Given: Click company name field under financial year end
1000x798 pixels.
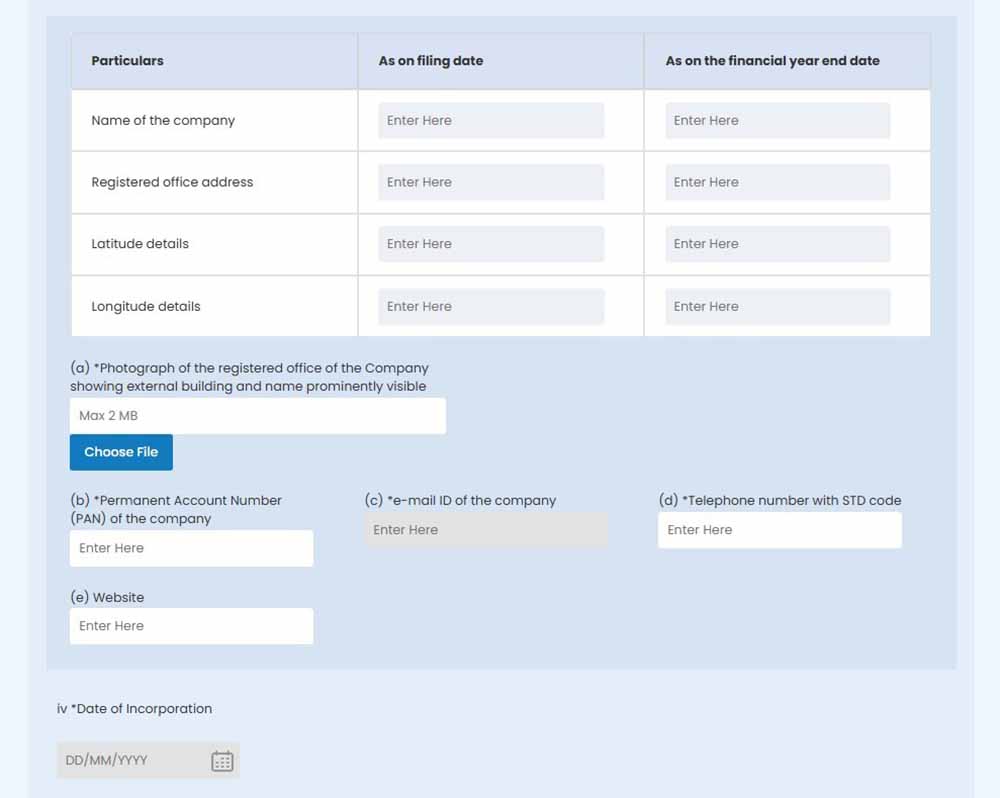Looking at the screenshot, I should pyautogui.click(x=777, y=121).
